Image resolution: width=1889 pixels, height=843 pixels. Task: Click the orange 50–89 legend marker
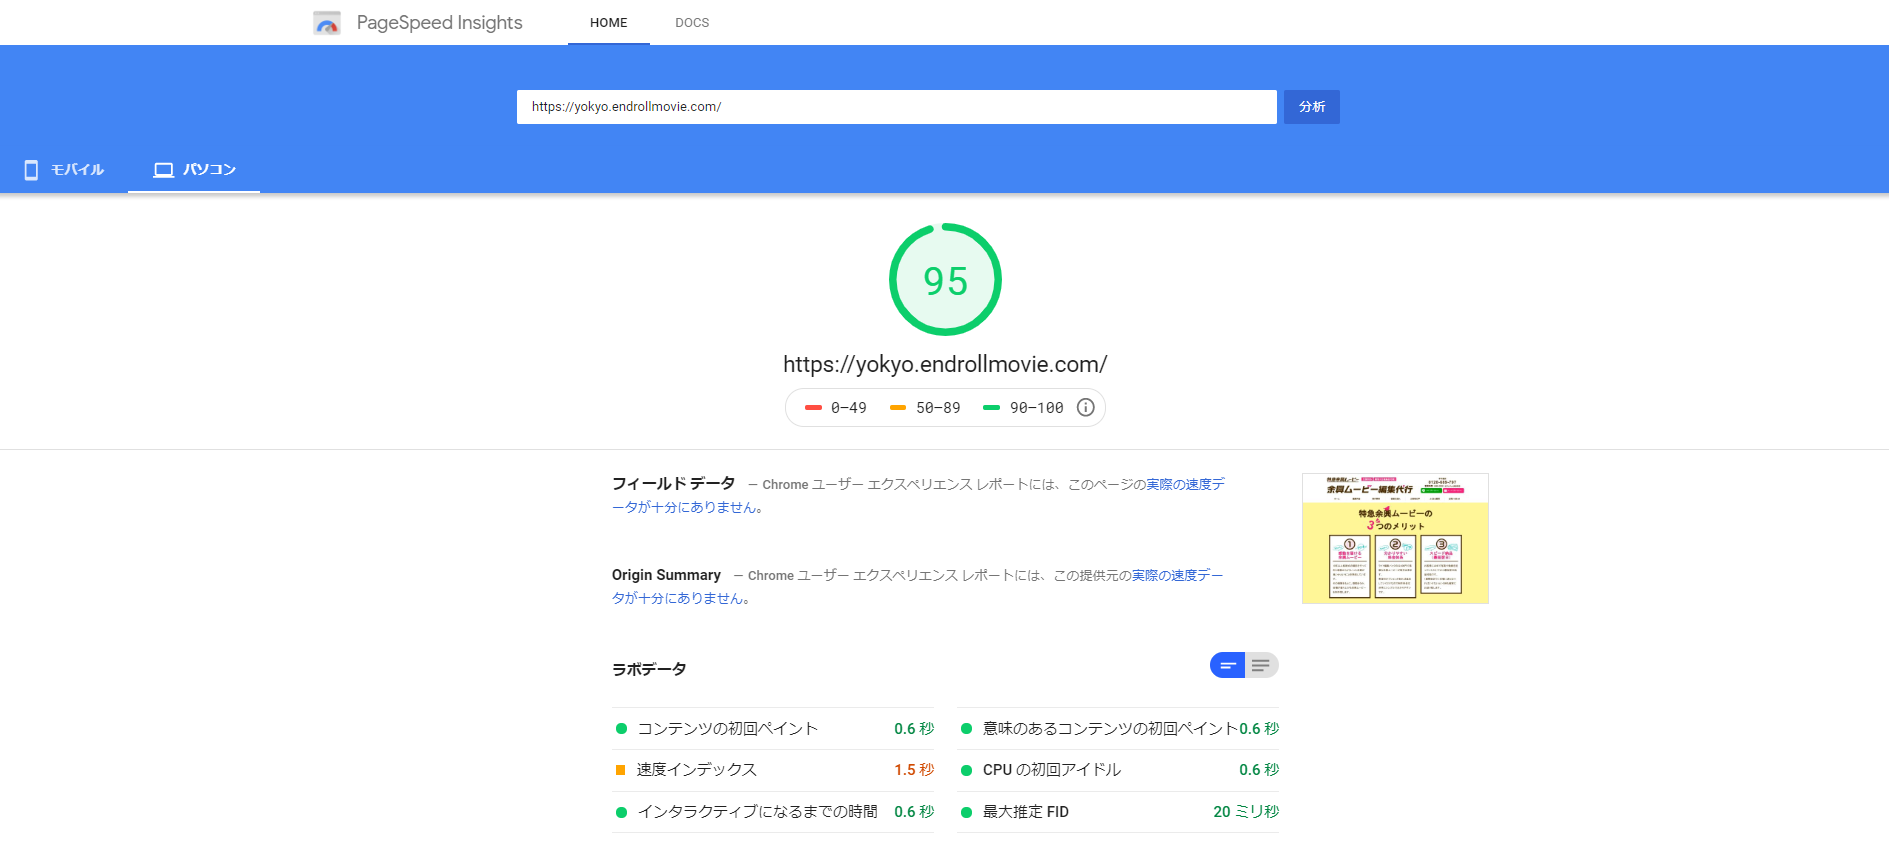[x=898, y=408]
